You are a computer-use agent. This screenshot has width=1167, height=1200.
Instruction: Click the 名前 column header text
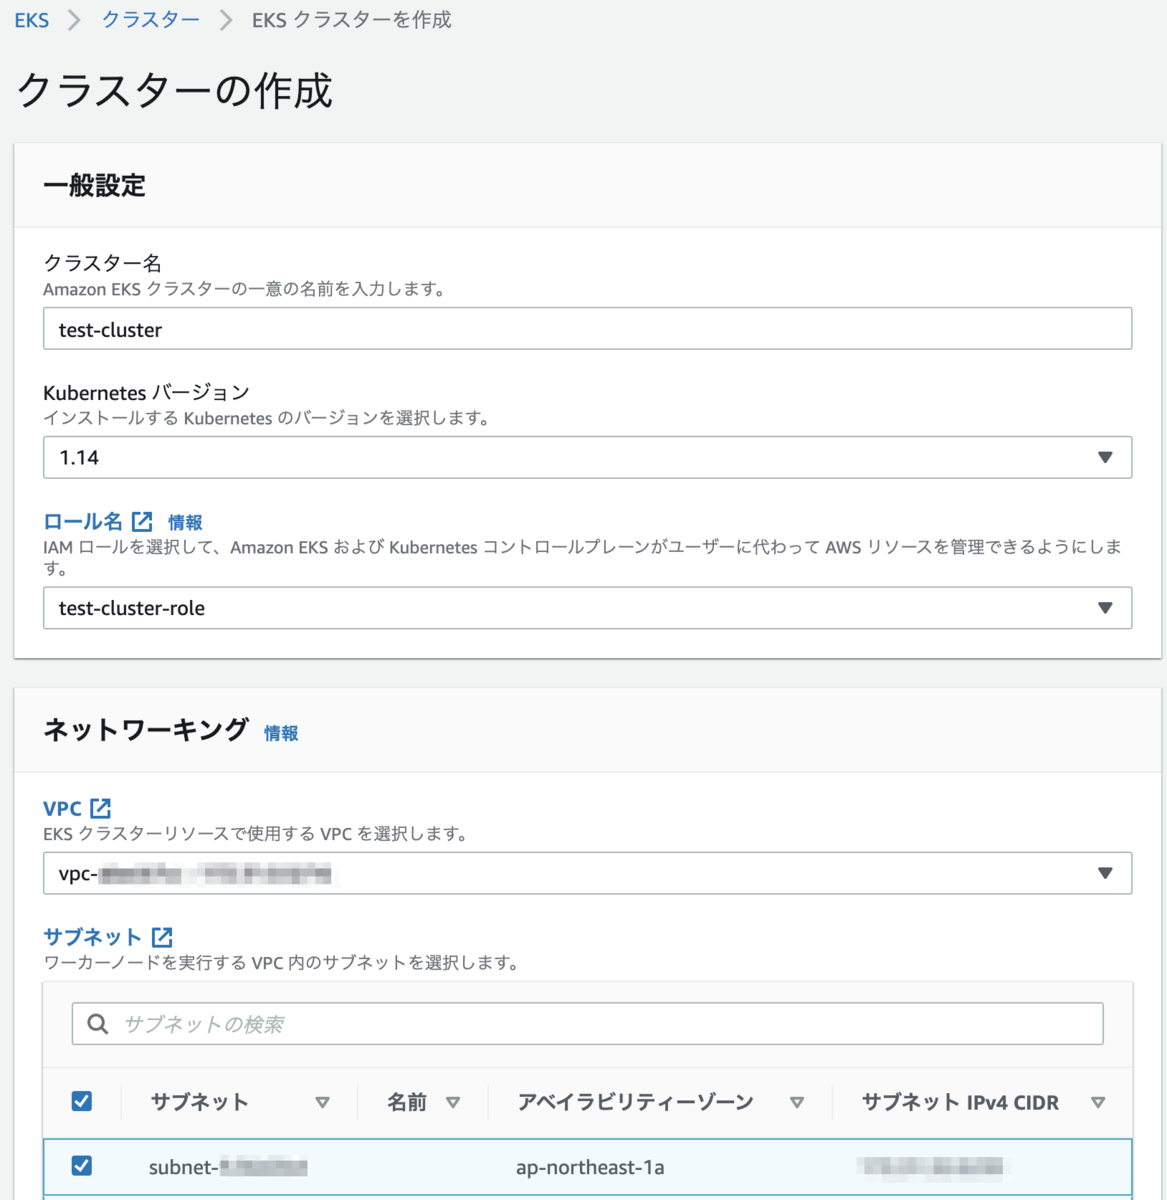[x=407, y=1102]
